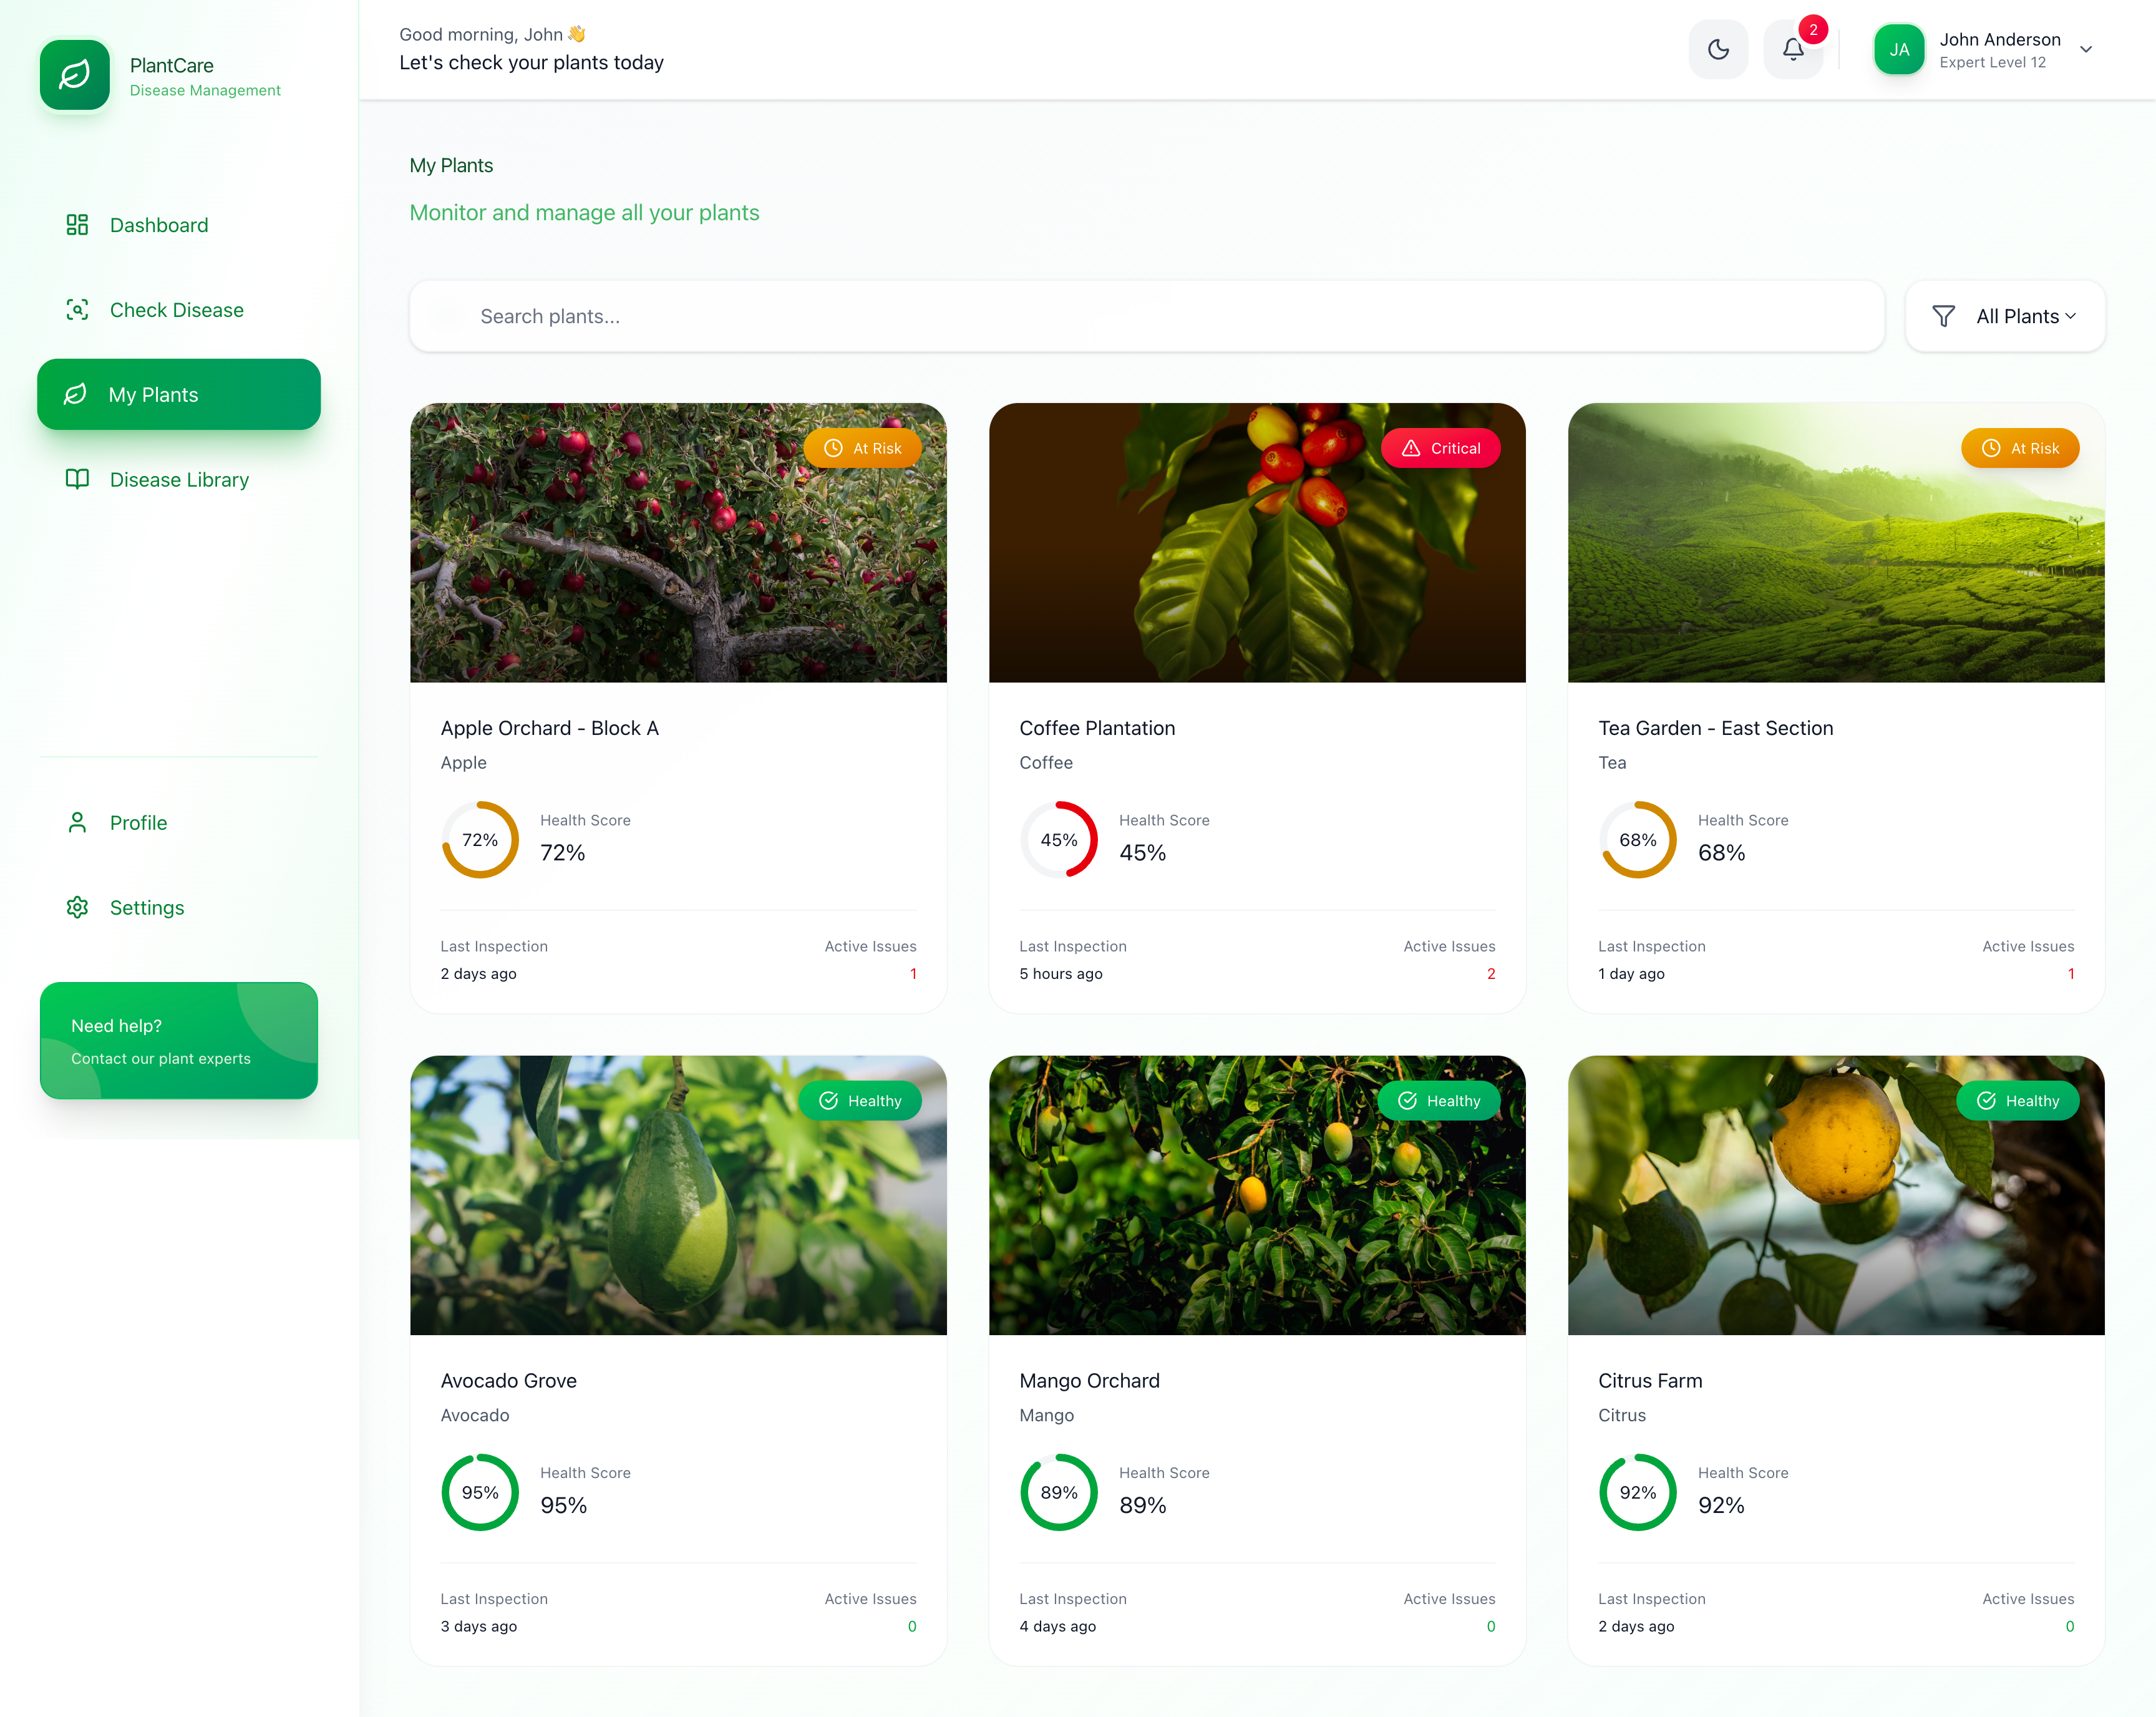Open the Profile page
This screenshot has width=2156, height=1717.
(x=179, y=822)
